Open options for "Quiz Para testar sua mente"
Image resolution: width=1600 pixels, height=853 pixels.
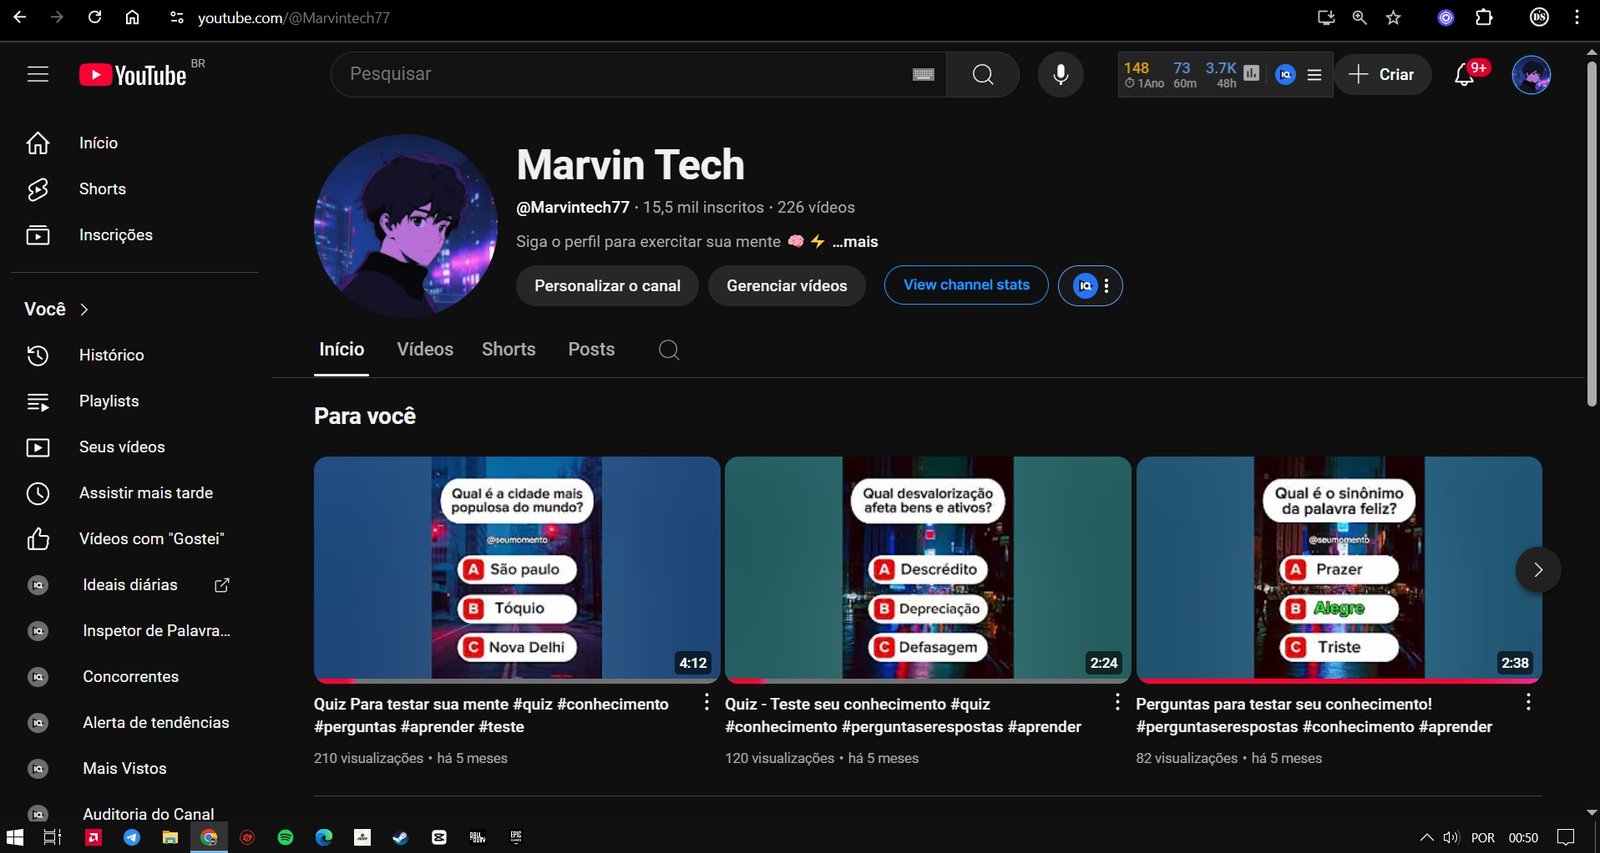(706, 702)
